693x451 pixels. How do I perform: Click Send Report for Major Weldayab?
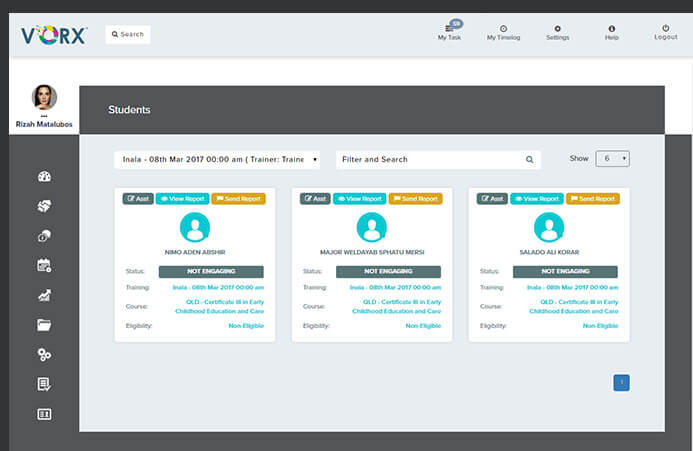(415, 199)
